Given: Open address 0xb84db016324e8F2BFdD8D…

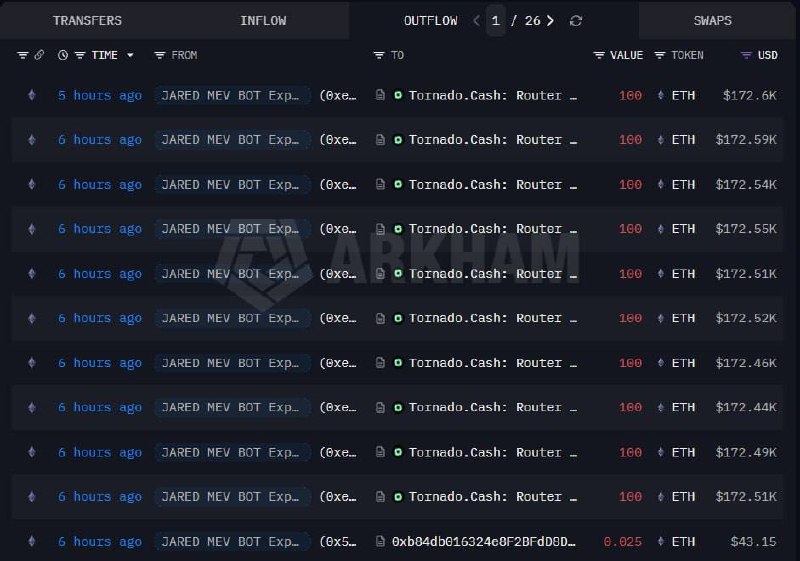Looking at the screenshot, I should [x=483, y=542].
